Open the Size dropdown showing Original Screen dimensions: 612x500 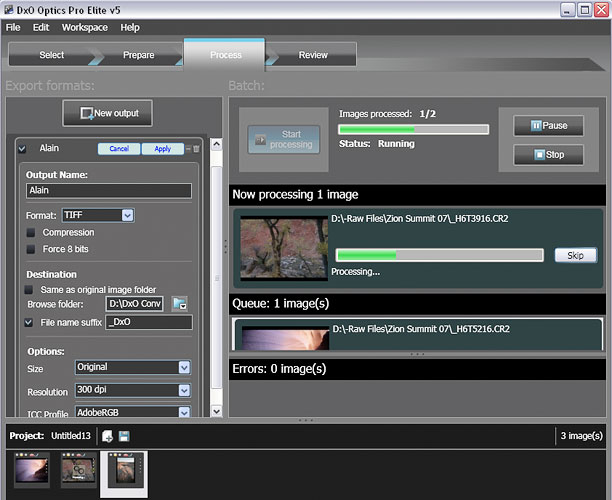click(x=184, y=367)
